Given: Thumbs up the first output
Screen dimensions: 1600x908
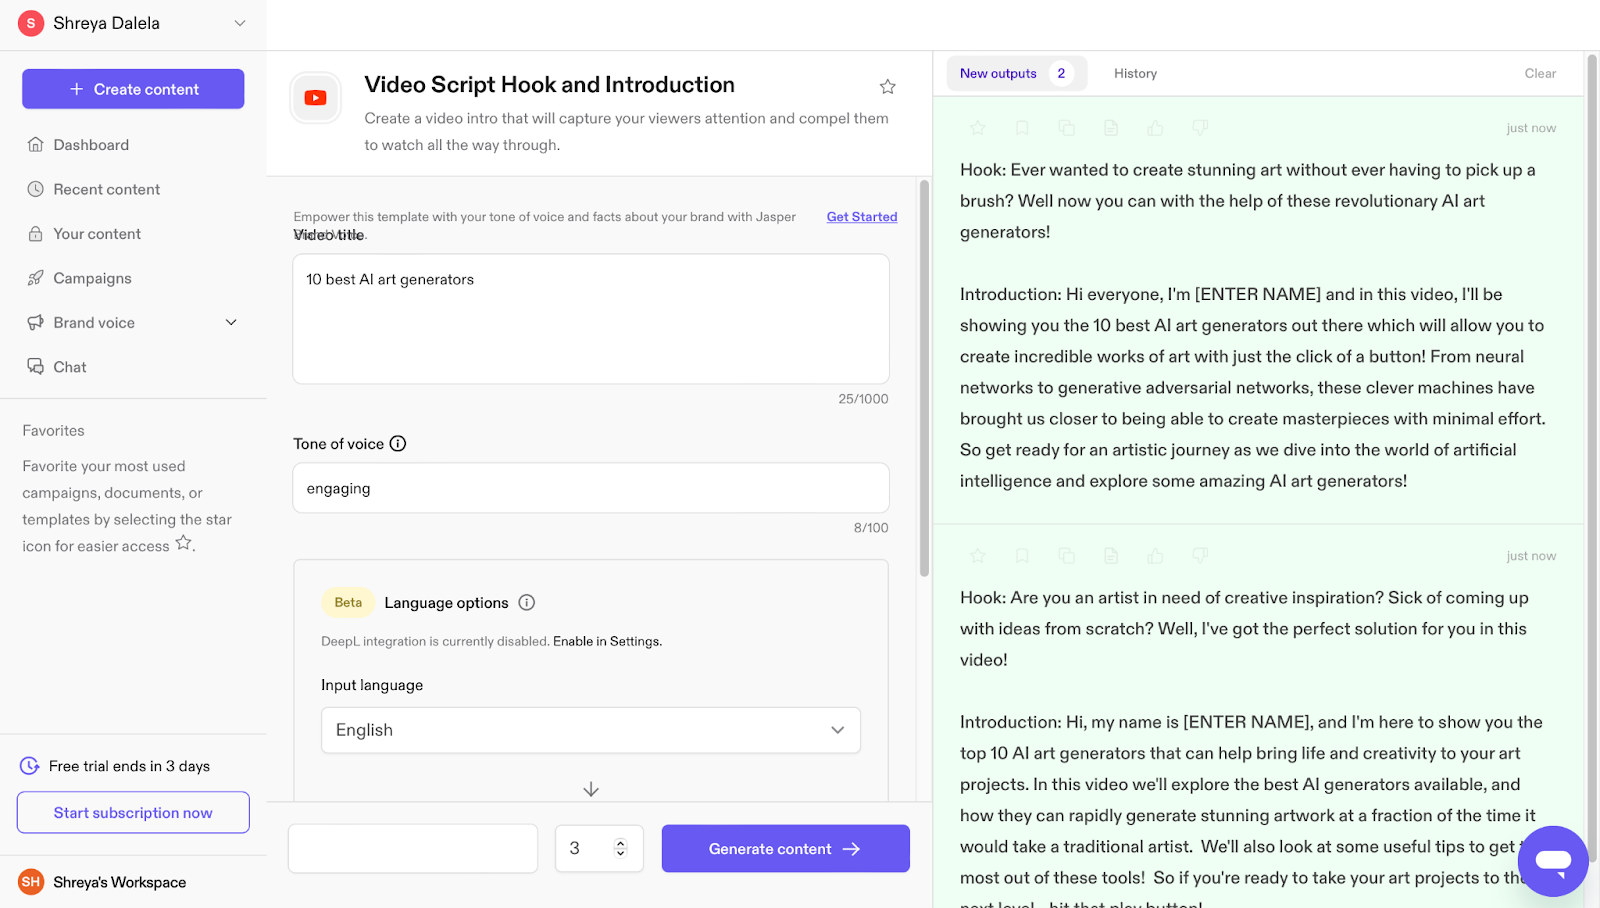Looking at the screenshot, I should tap(1156, 128).
